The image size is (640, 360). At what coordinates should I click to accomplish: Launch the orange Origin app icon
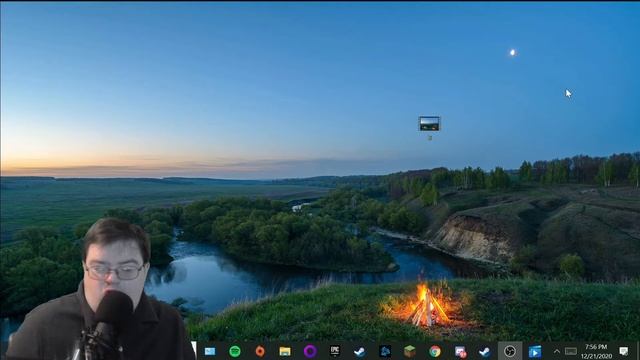click(x=260, y=351)
